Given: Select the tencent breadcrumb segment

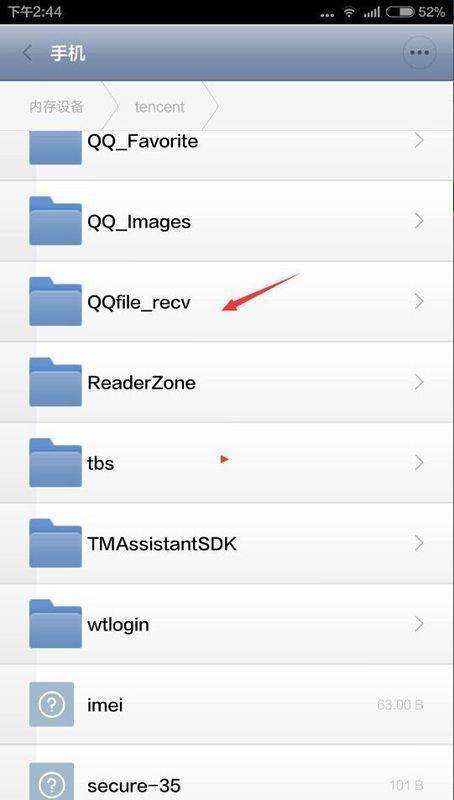Looking at the screenshot, I should tap(160, 107).
